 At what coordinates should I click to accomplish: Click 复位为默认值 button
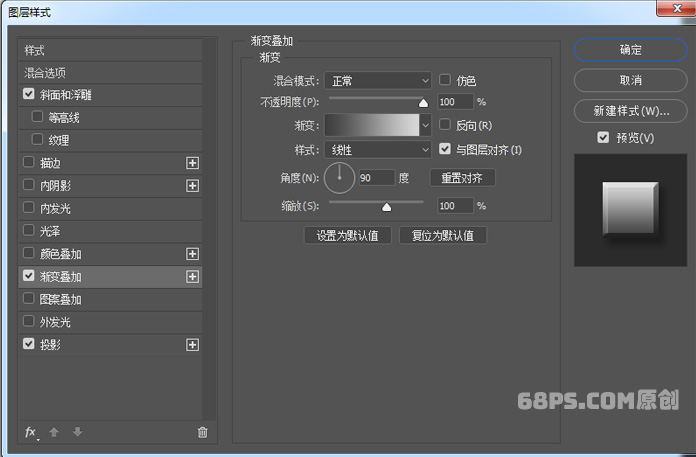443,235
